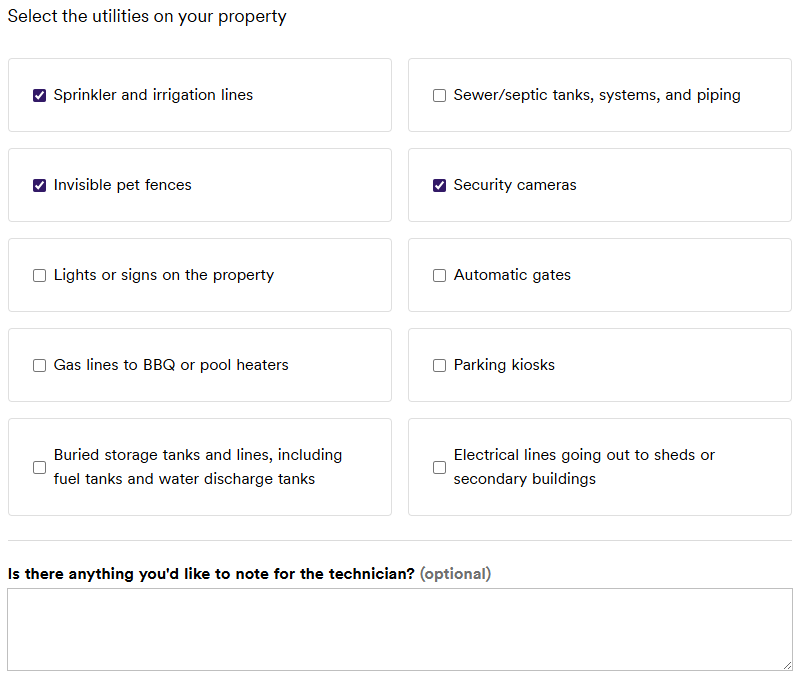
Task: Click the Security cameras option card
Action: 599,185
